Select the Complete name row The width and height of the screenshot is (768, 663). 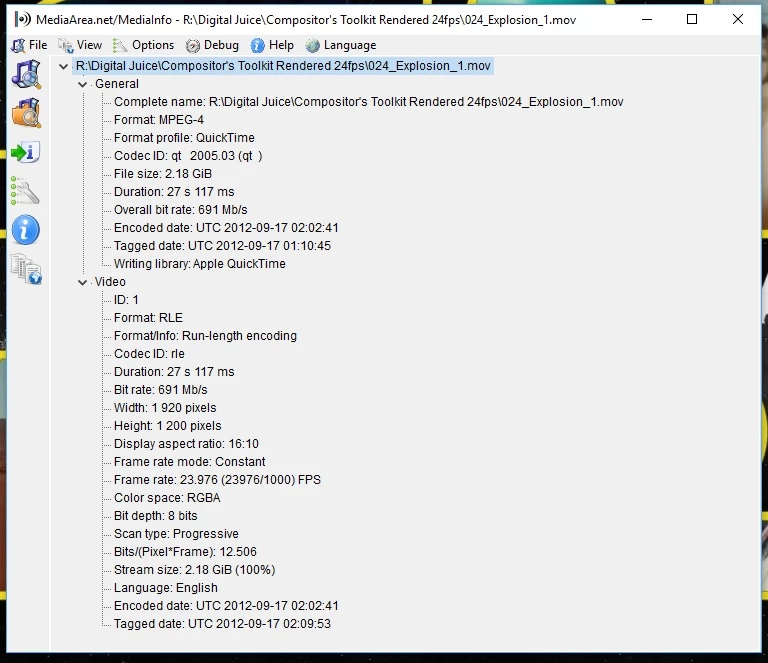pyautogui.click(x=368, y=102)
